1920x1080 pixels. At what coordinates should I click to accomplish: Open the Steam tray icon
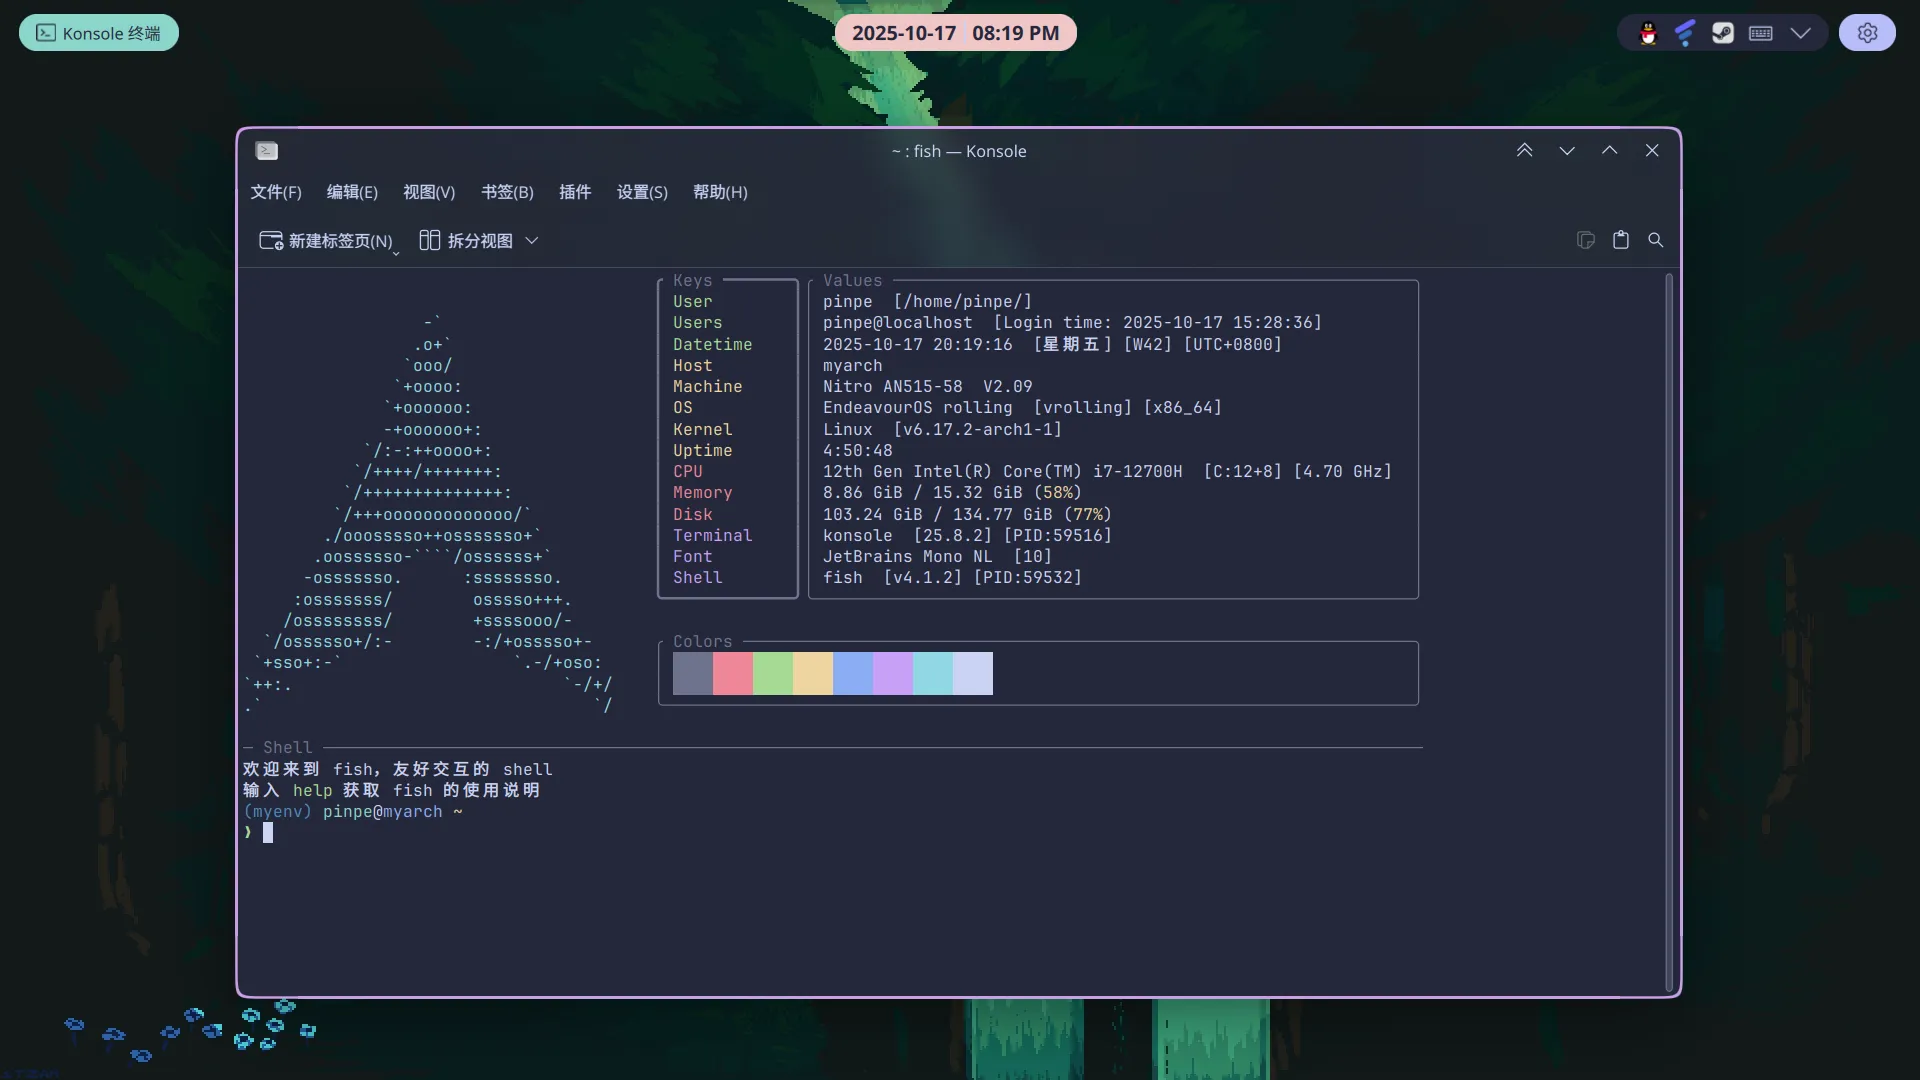pyautogui.click(x=1722, y=33)
